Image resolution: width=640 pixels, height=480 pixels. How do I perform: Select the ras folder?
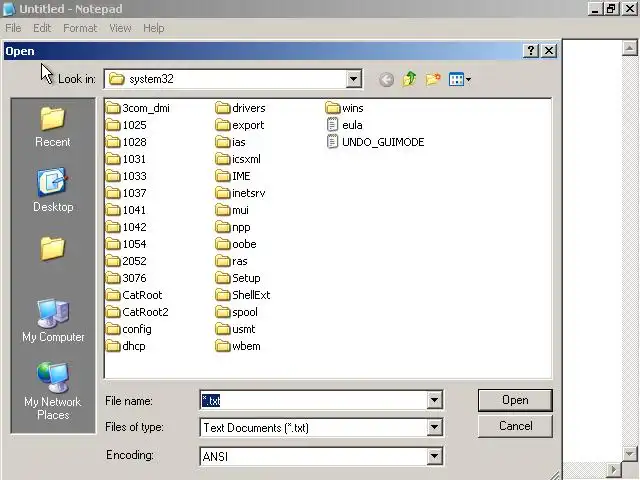click(231, 261)
